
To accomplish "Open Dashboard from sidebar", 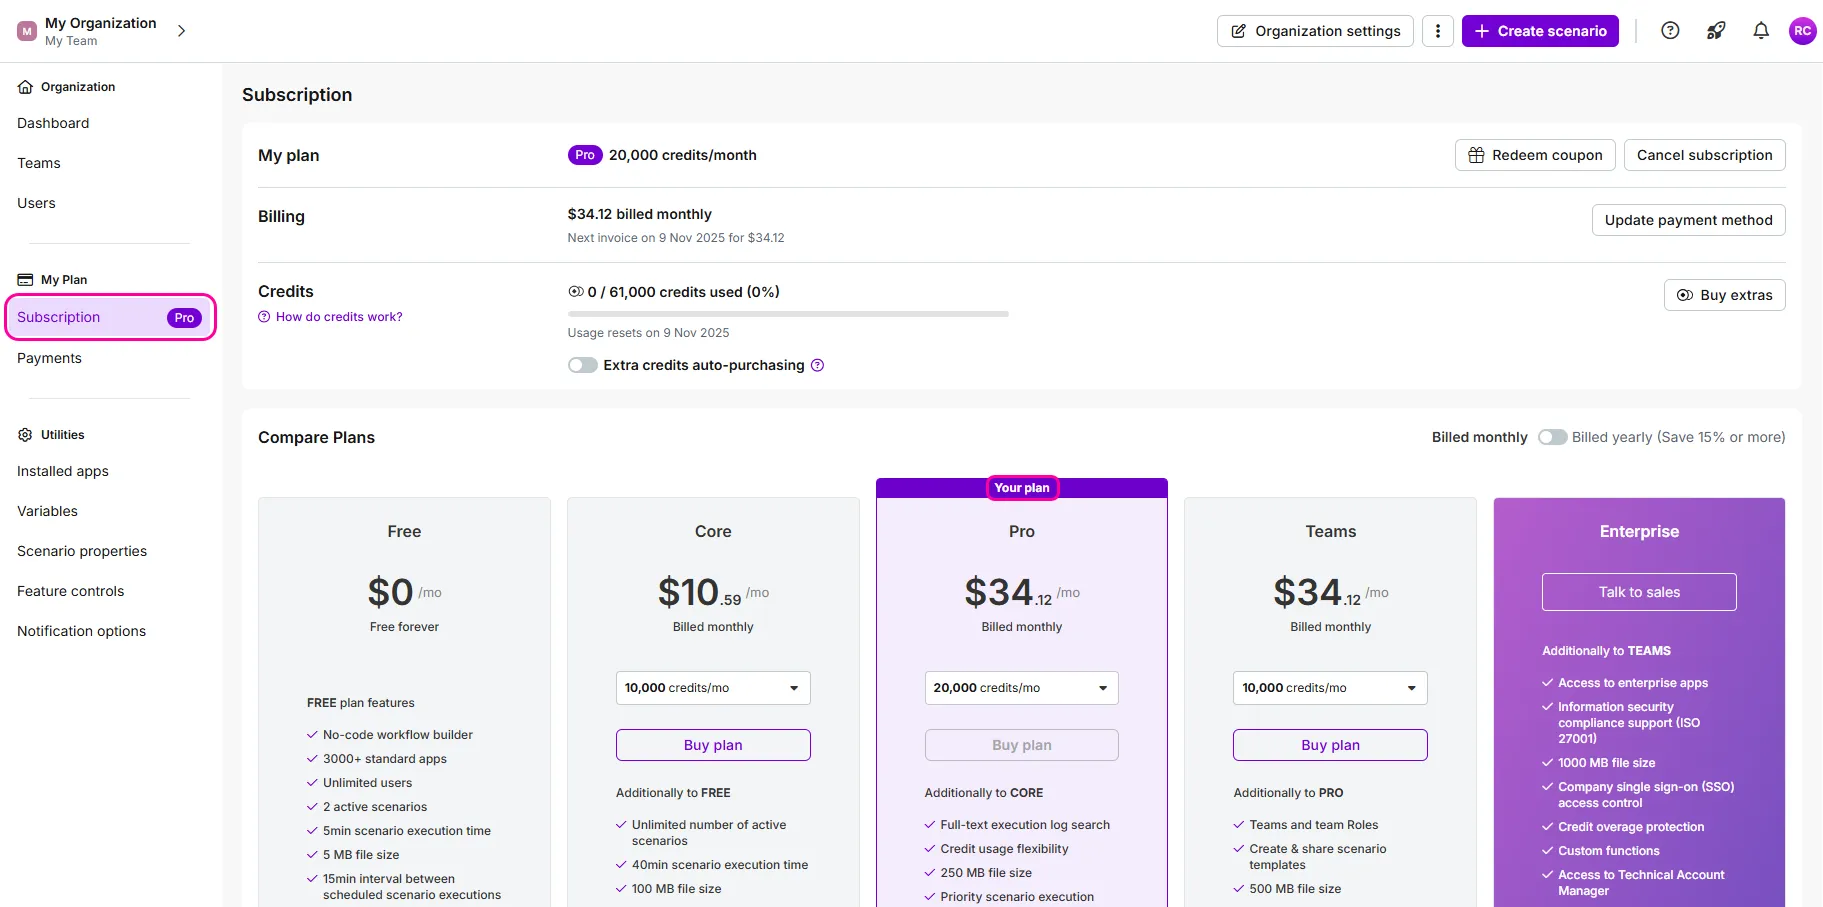I will pos(53,123).
